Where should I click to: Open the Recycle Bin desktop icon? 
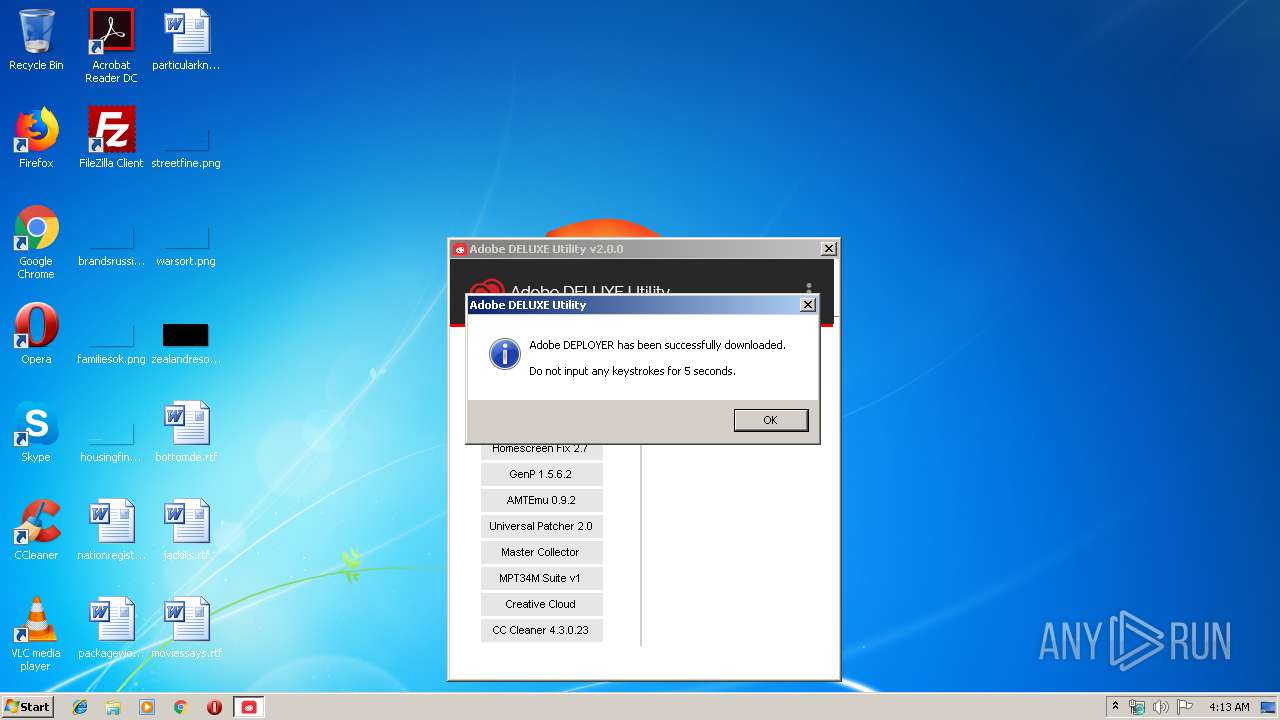pyautogui.click(x=36, y=40)
